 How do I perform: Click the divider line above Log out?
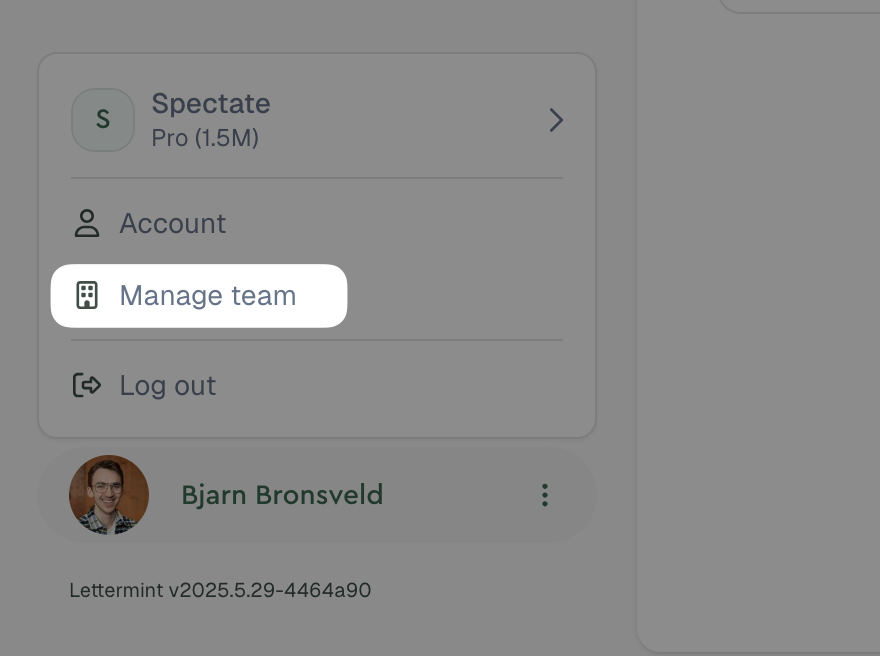click(x=316, y=340)
